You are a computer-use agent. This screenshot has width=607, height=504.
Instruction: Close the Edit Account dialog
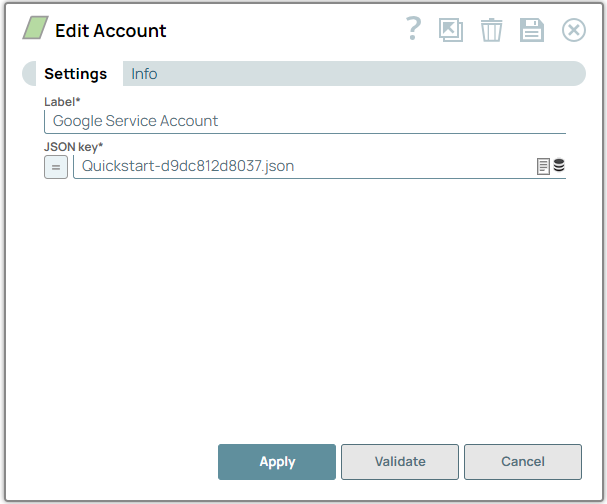574,30
